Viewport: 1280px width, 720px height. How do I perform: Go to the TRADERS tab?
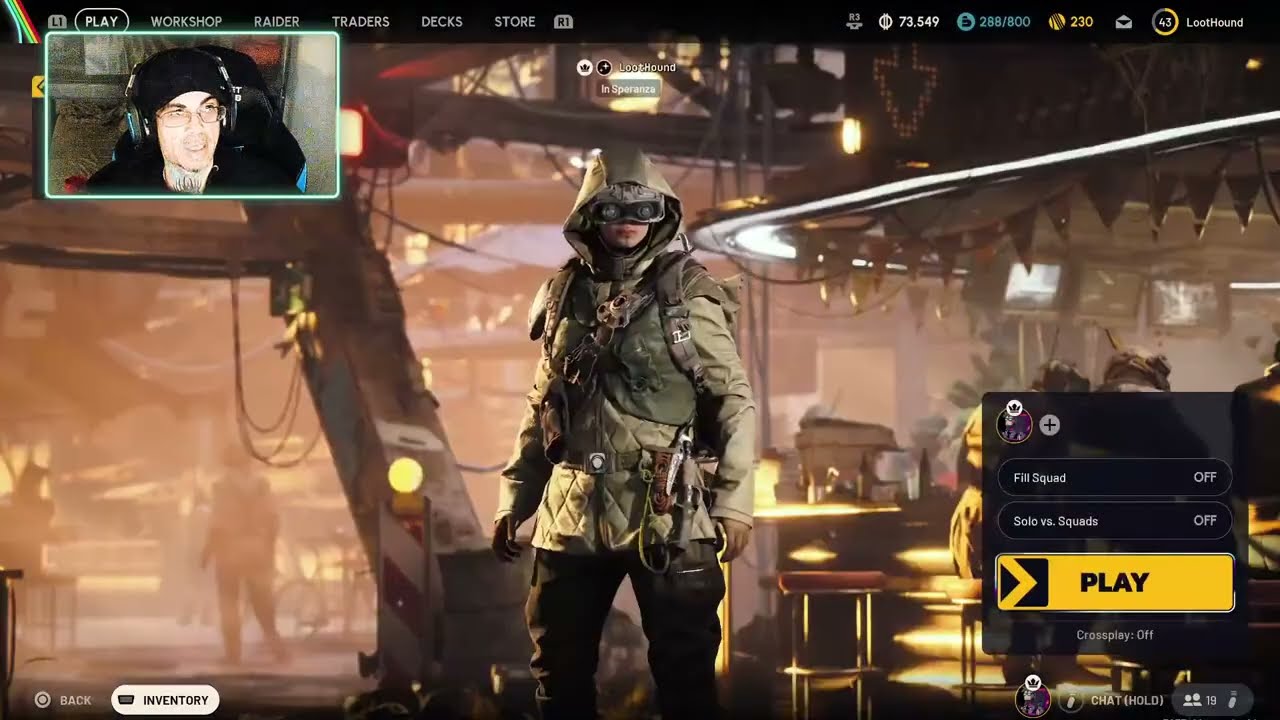(360, 21)
